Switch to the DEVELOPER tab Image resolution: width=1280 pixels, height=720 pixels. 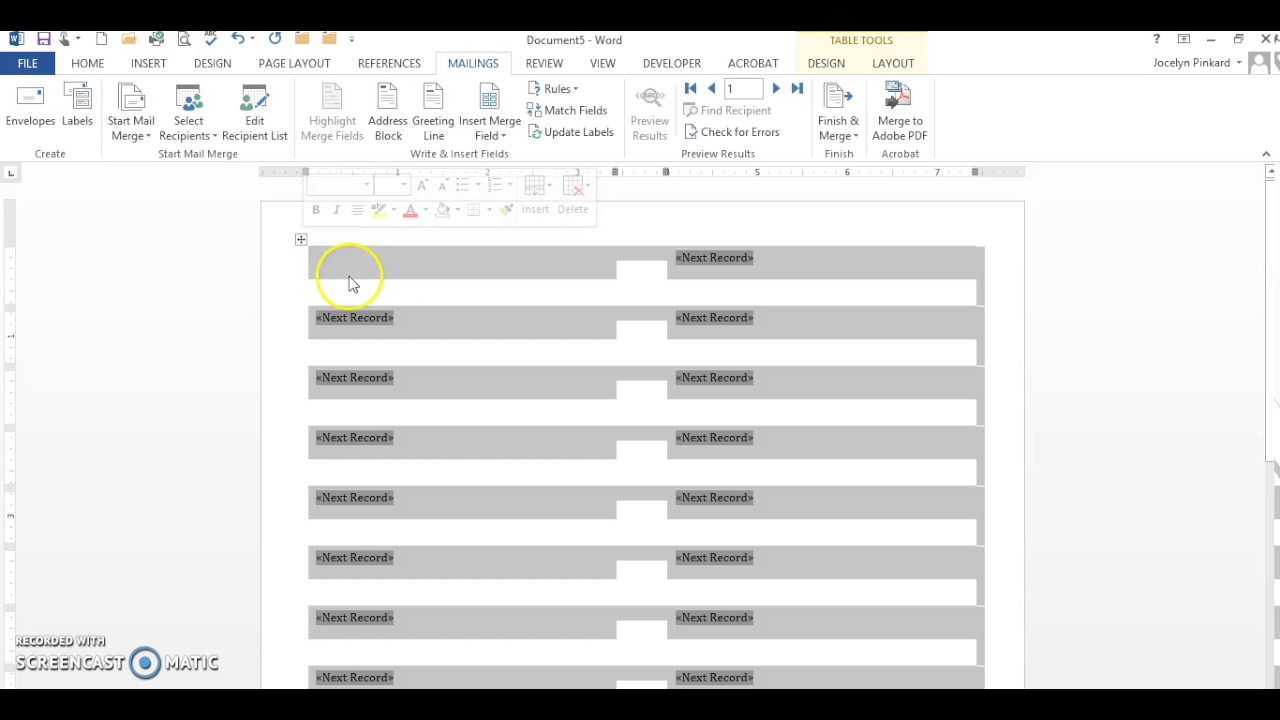[671, 63]
